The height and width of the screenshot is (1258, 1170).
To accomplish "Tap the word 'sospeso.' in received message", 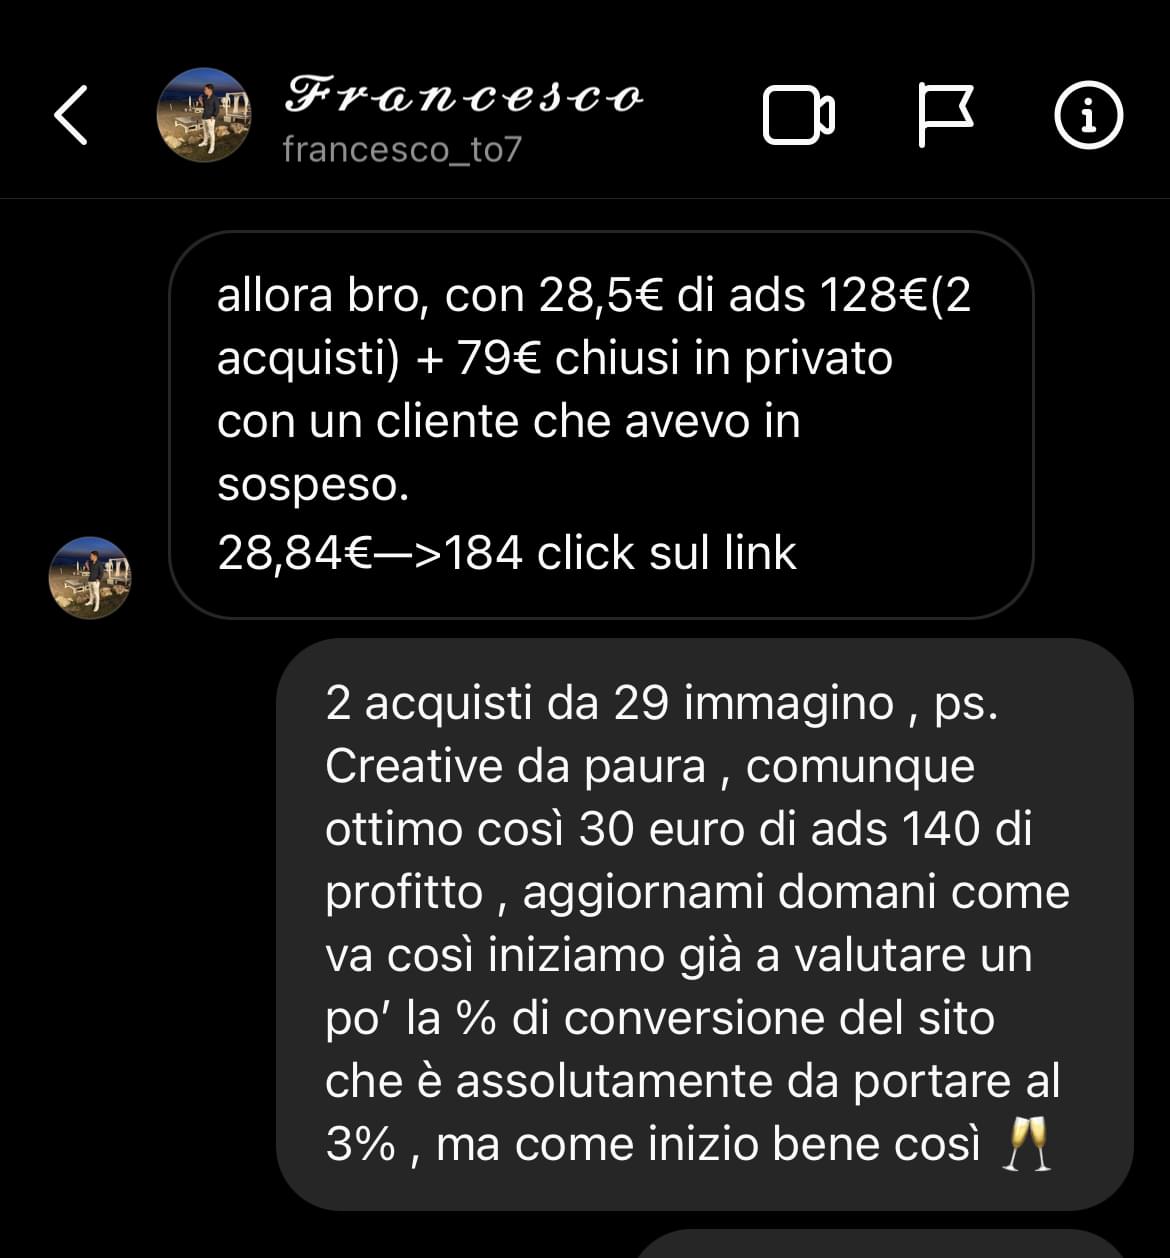I will pyautogui.click(x=314, y=485).
